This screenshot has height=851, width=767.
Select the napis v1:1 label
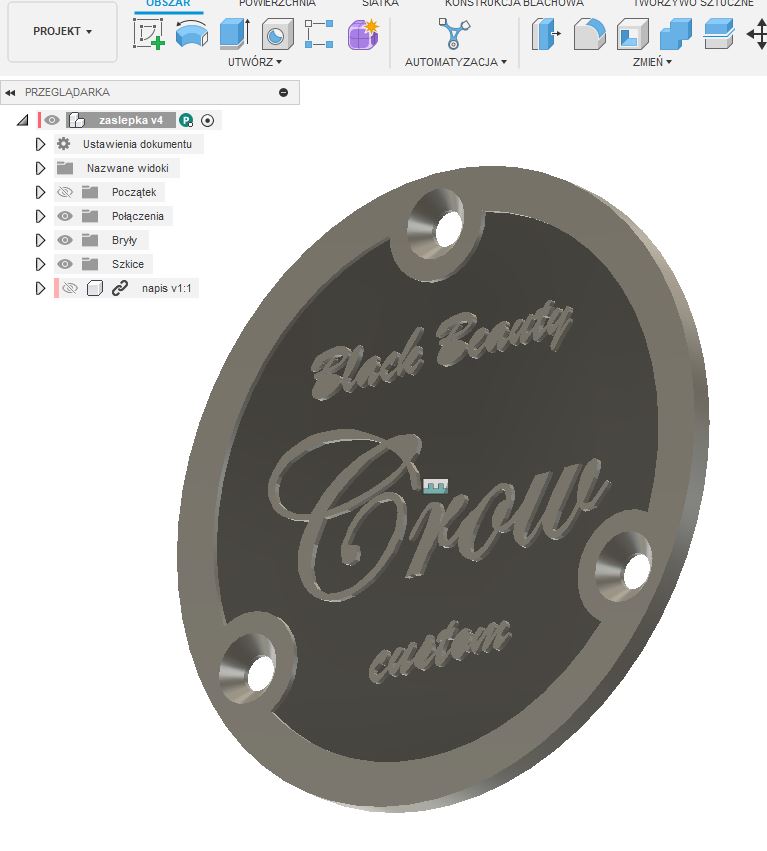(167, 288)
